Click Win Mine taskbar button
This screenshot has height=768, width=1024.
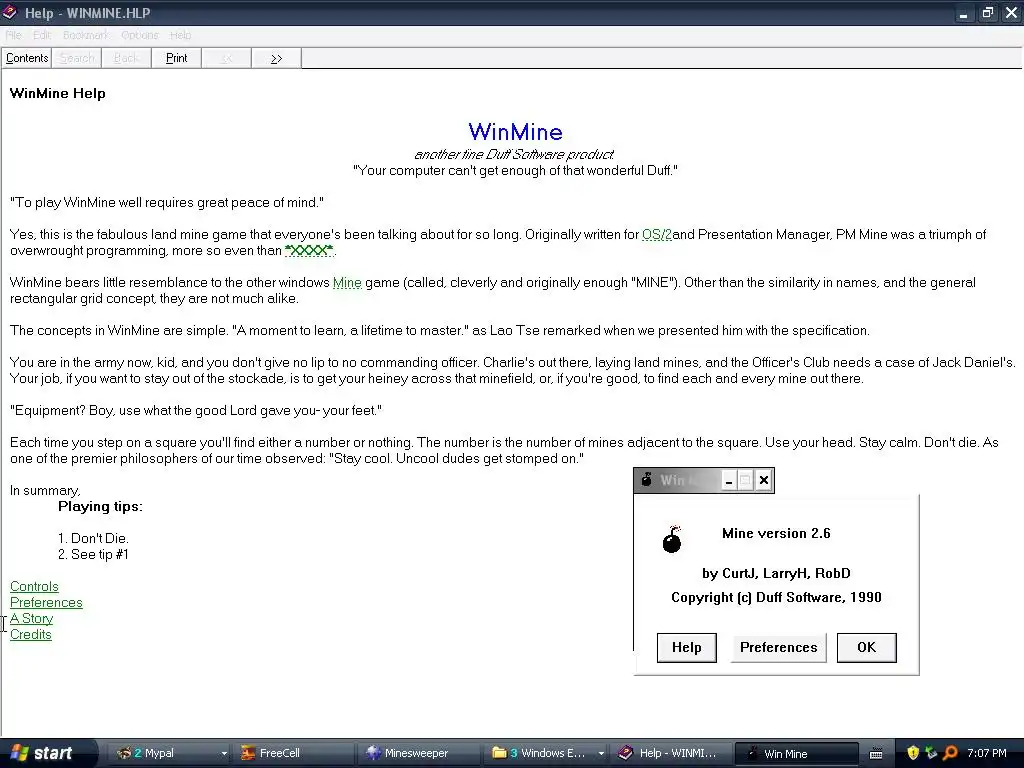click(x=797, y=753)
